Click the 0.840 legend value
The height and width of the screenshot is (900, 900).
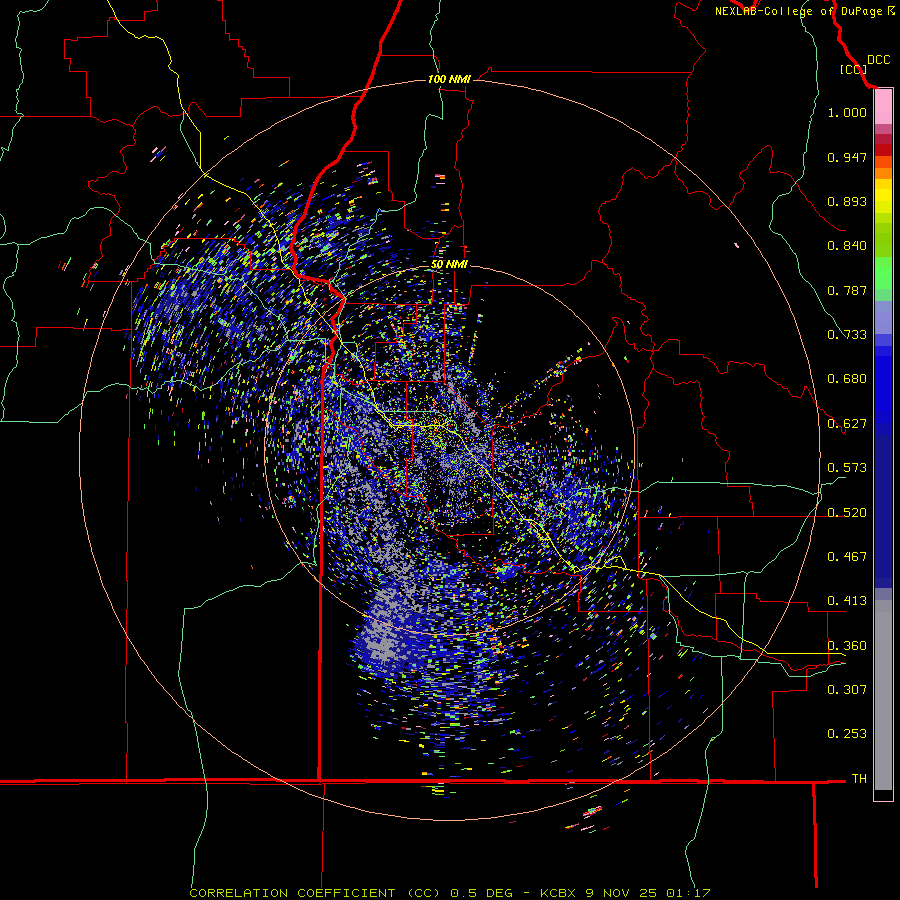point(847,246)
